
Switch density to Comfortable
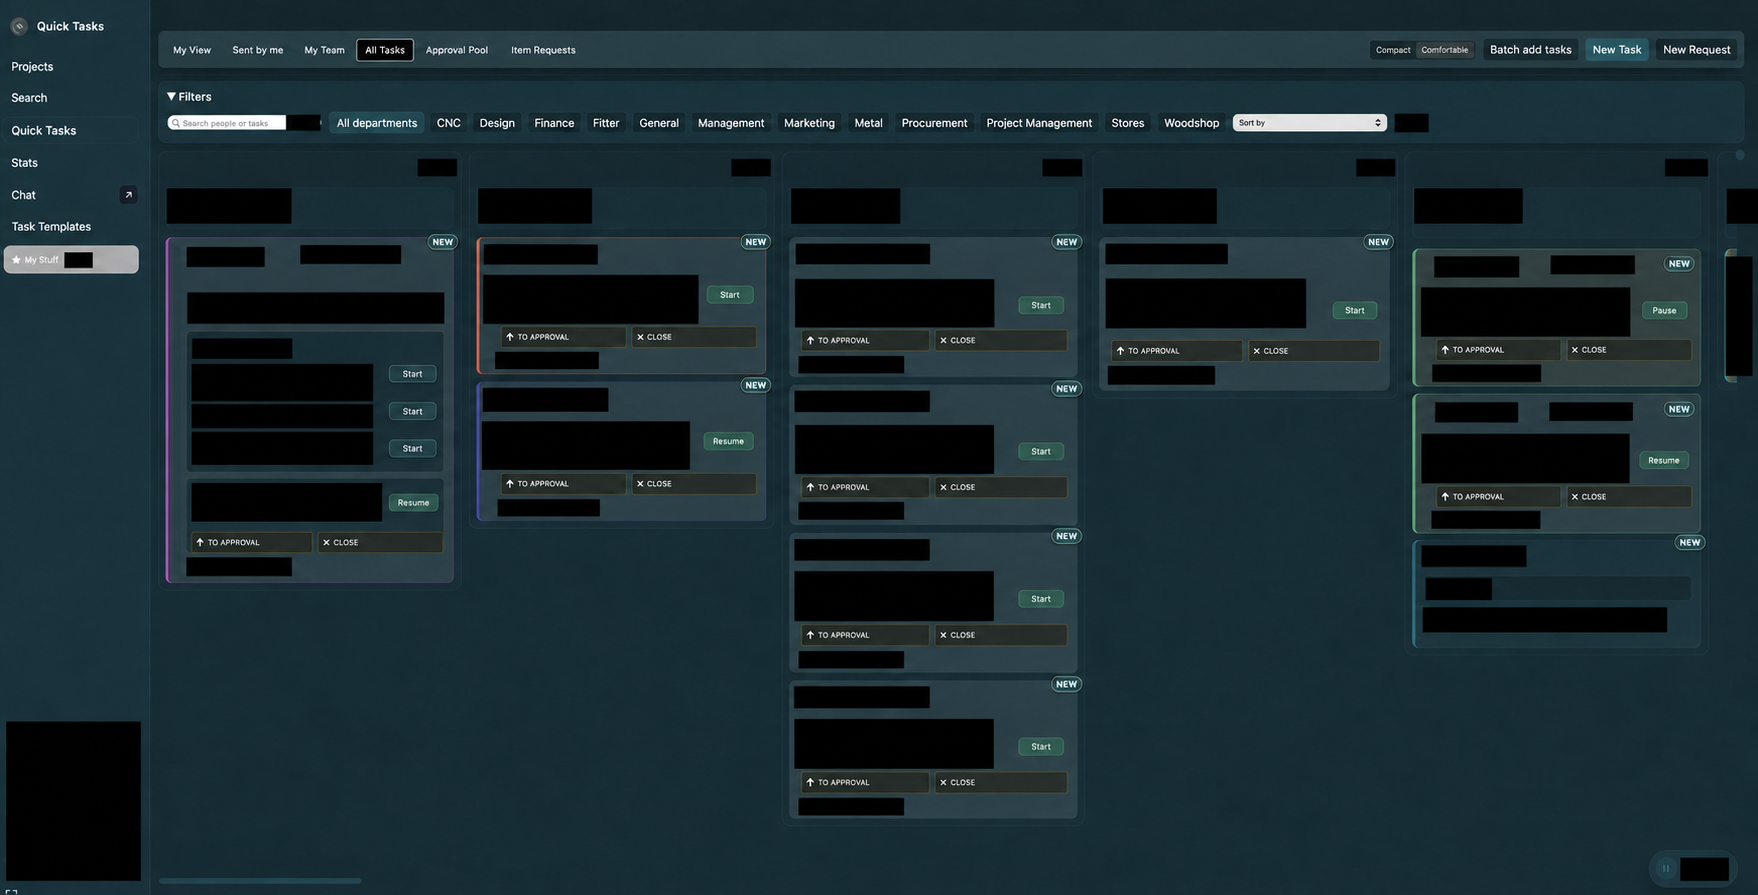pyautogui.click(x=1445, y=50)
